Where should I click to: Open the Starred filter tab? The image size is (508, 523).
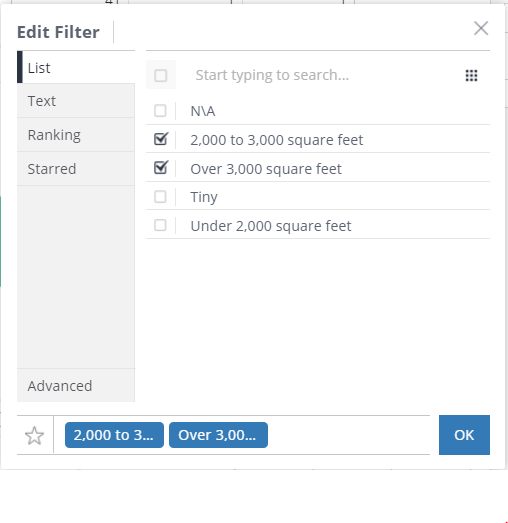(x=76, y=169)
